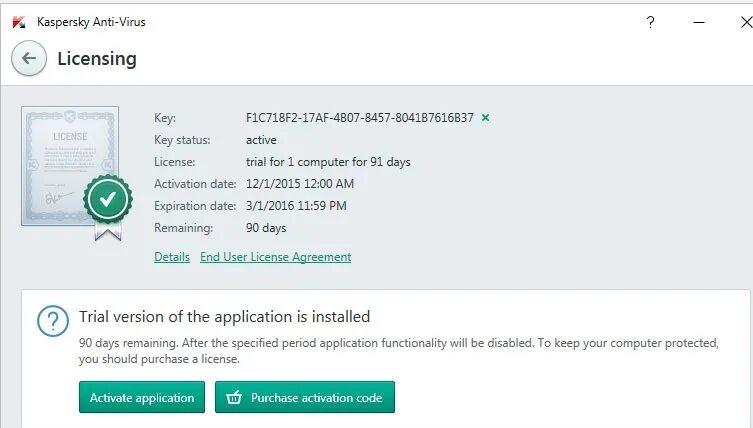The height and width of the screenshot is (428, 753).
Task: Click activation date 12/1/2015 12:00 AM
Action: tap(300, 183)
